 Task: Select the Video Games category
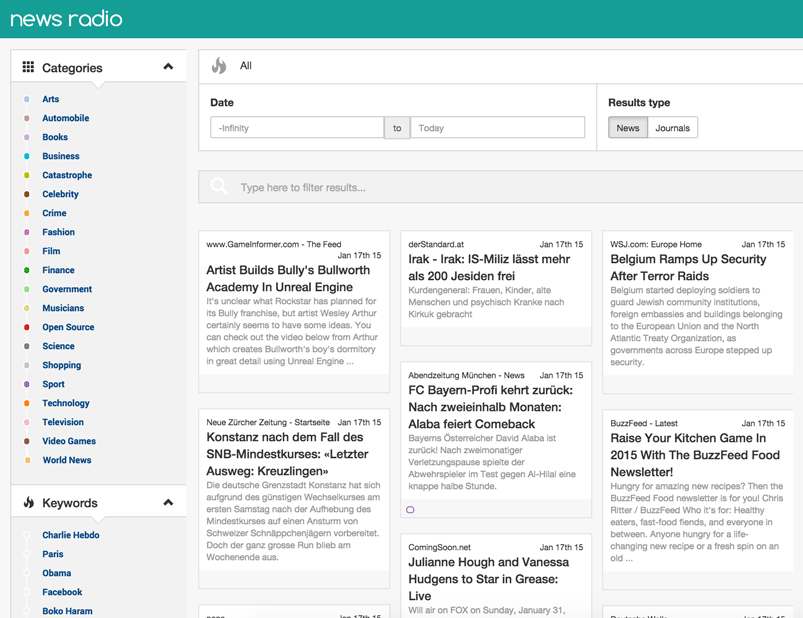tap(69, 441)
